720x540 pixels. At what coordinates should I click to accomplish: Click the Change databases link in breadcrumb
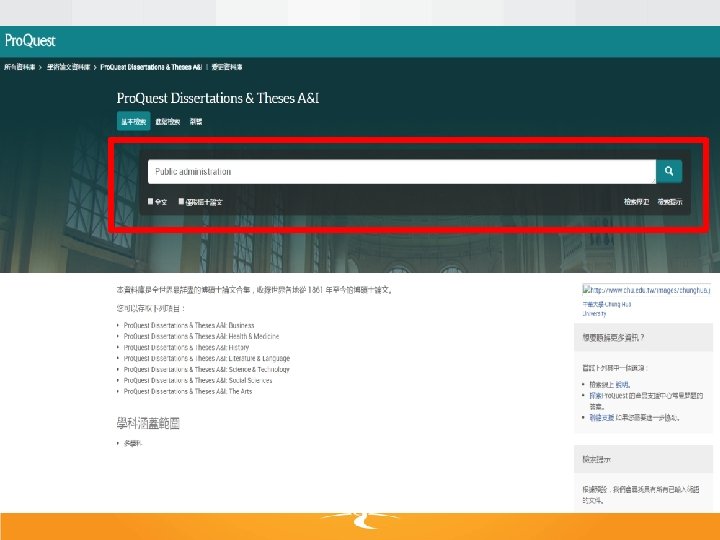pos(227,67)
